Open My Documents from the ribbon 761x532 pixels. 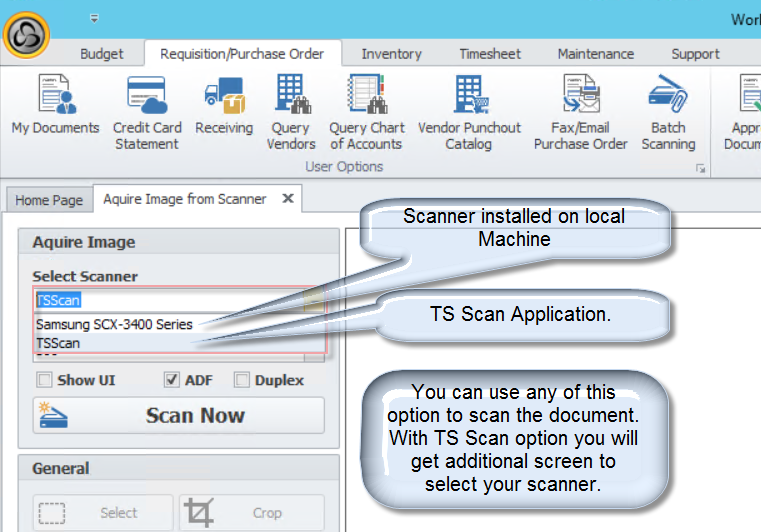tap(55, 108)
